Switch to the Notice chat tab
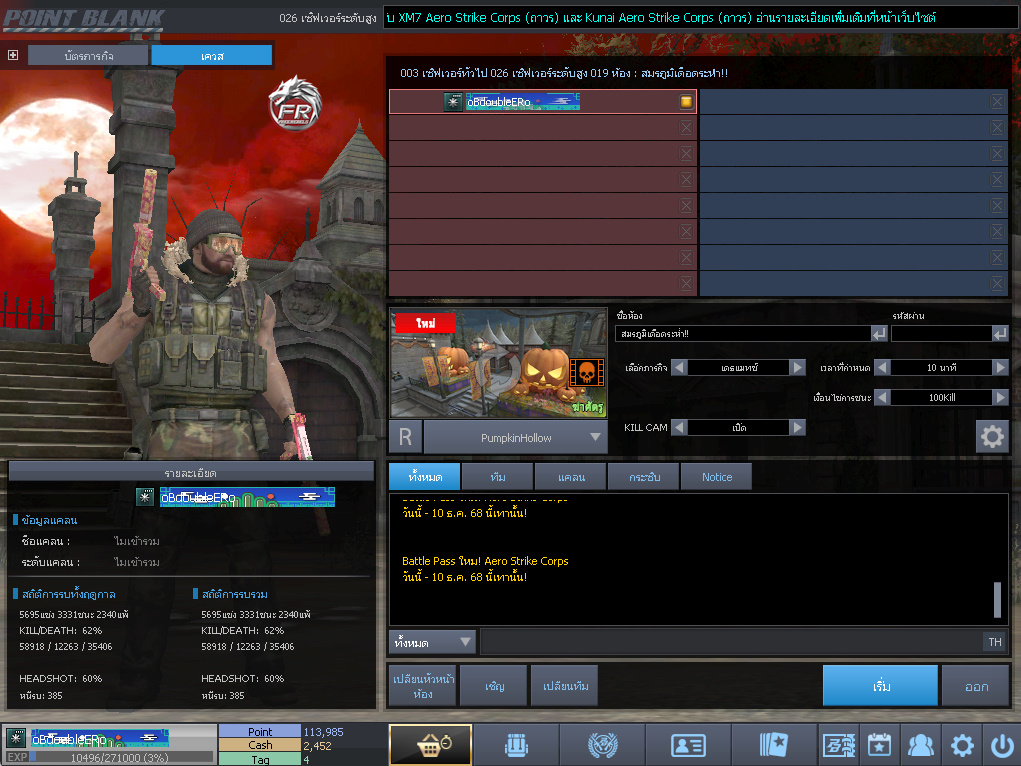Screen dimensions: 1021x766 coord(716,477)
